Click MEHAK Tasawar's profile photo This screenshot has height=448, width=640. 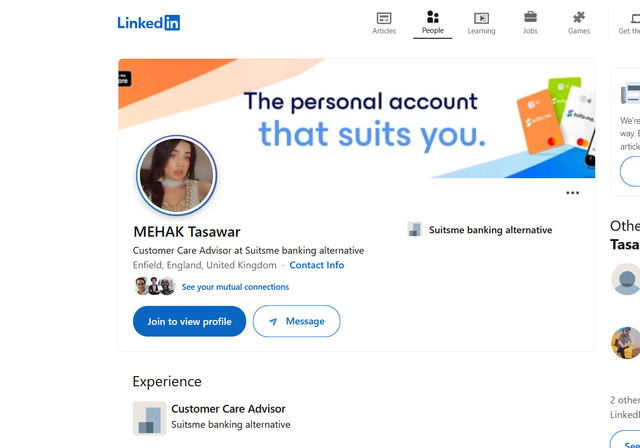(x=176, y=176)
